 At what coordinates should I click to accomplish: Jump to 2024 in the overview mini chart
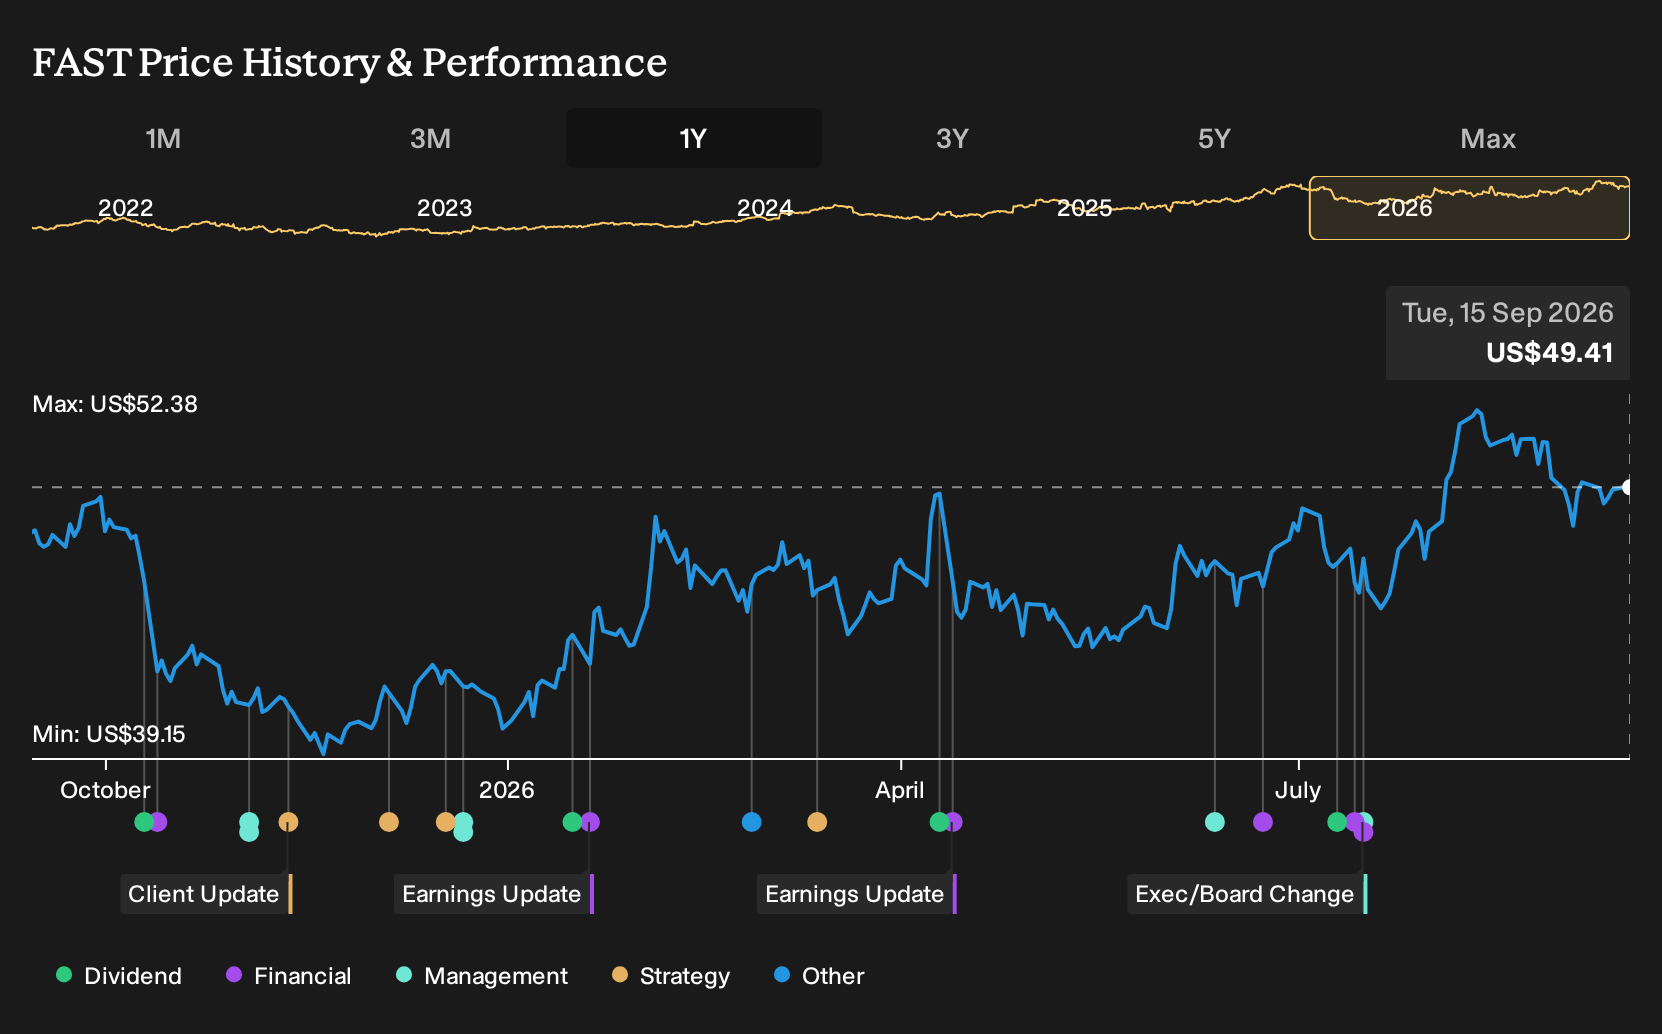click(x=765, y=208)
